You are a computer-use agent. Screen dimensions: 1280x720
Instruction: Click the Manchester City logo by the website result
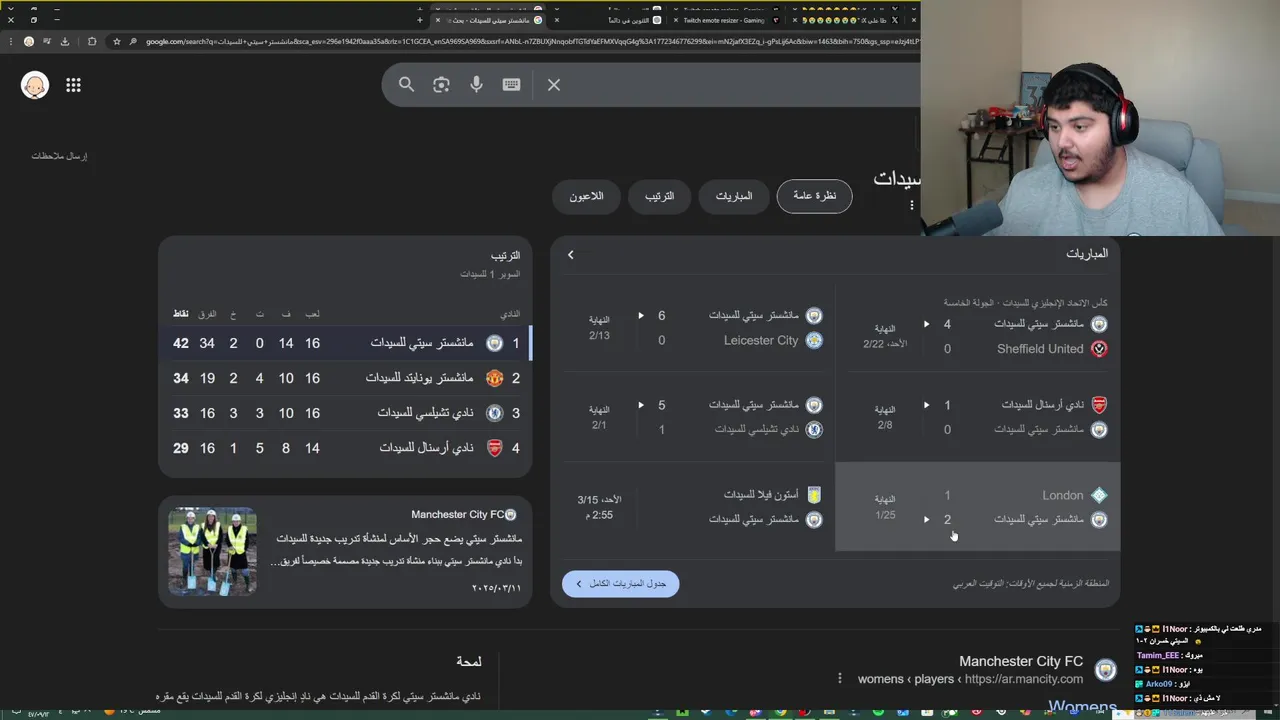coord(1105,670)
